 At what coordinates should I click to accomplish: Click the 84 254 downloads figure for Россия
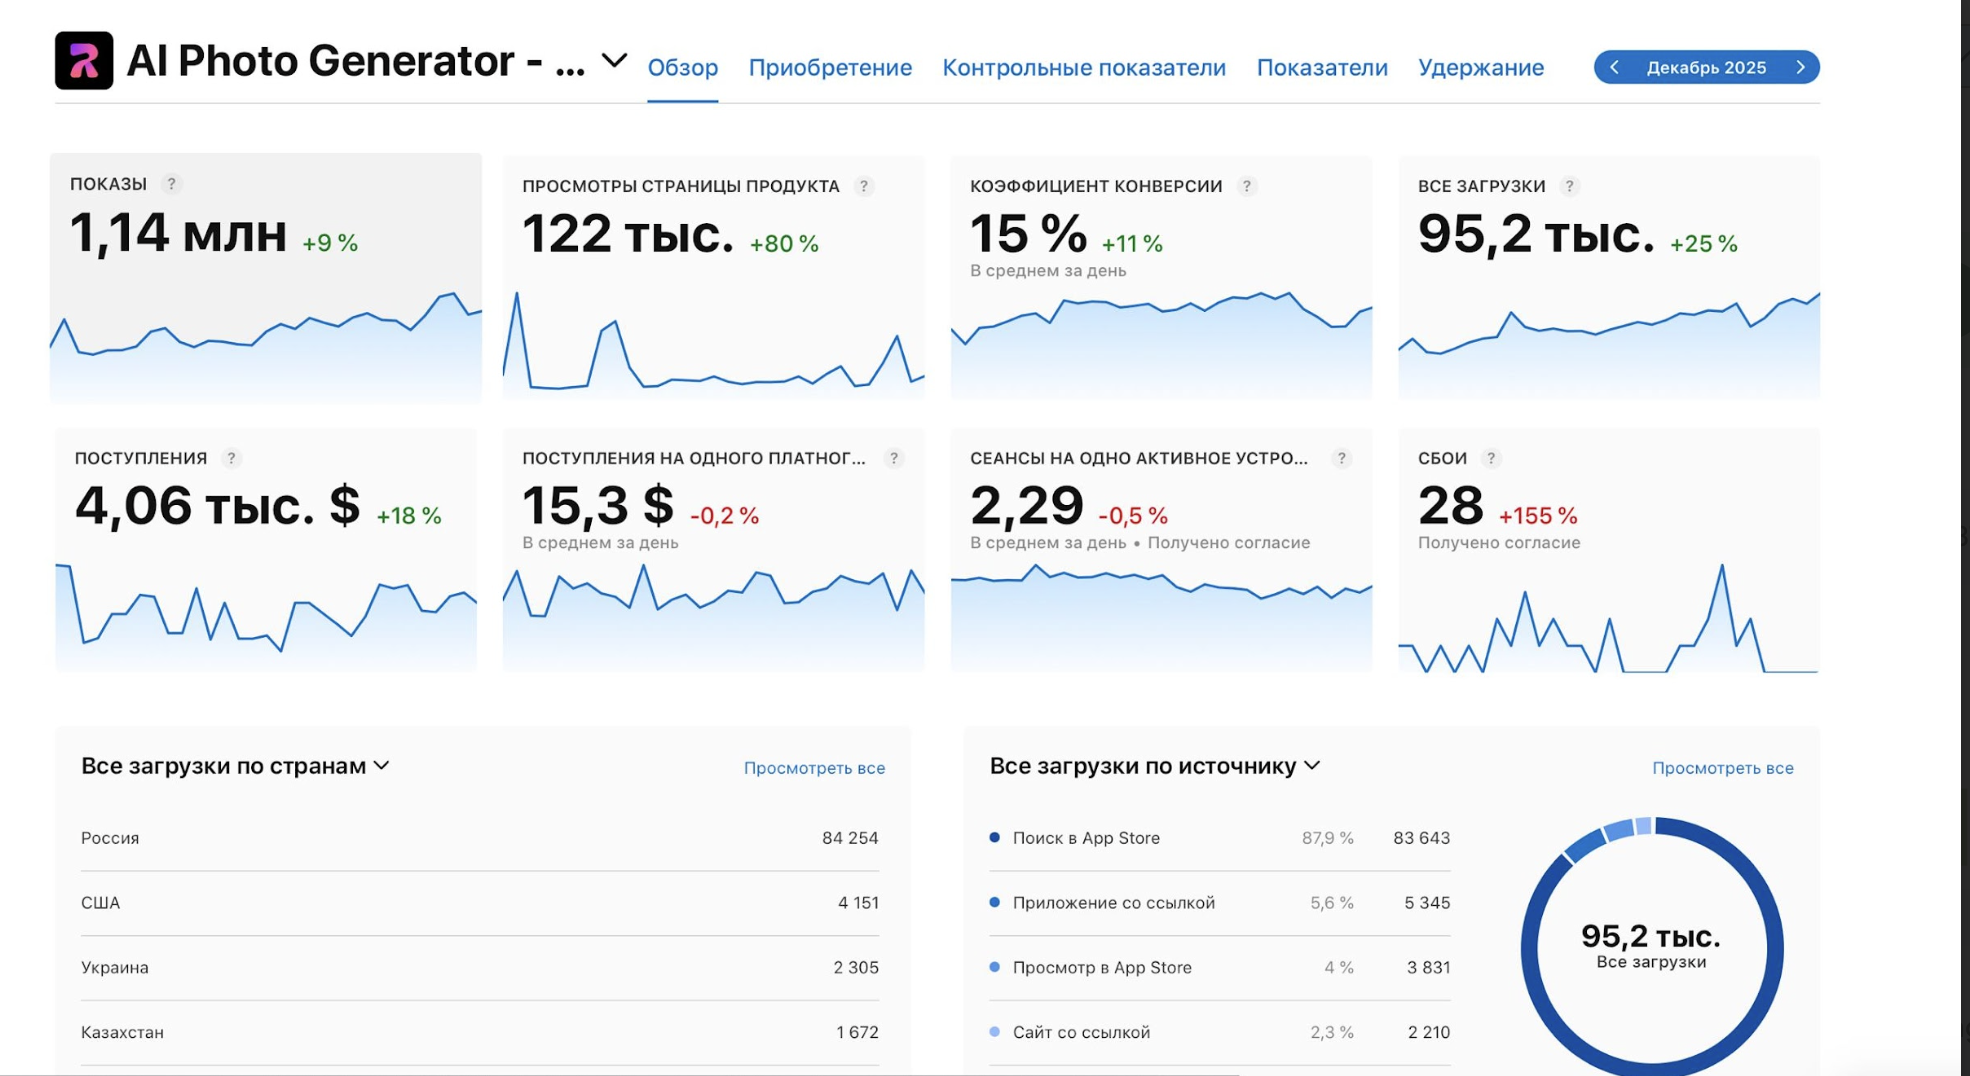point(850,838)
